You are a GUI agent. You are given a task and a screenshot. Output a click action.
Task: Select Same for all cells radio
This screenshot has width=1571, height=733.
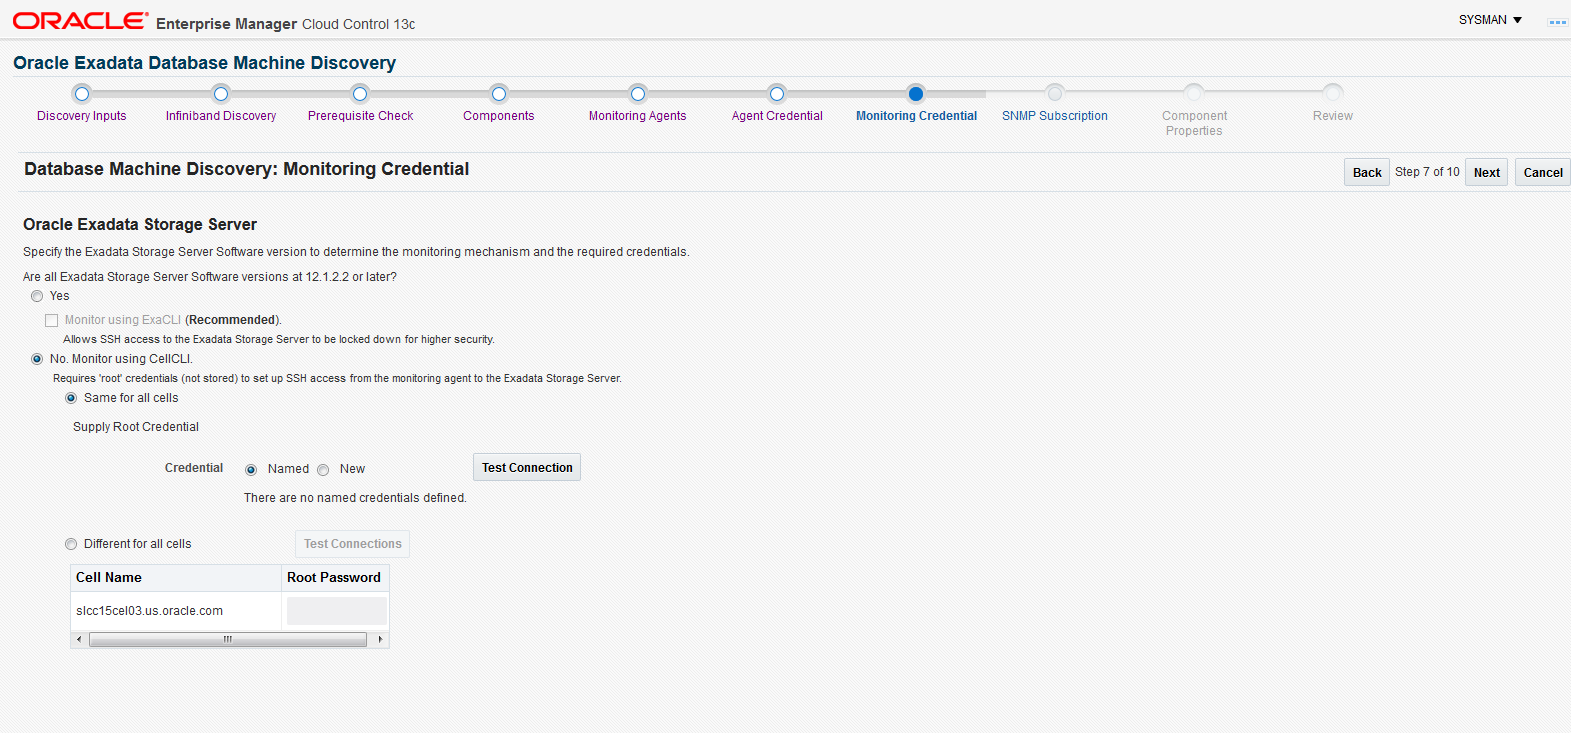coord(71,398)
